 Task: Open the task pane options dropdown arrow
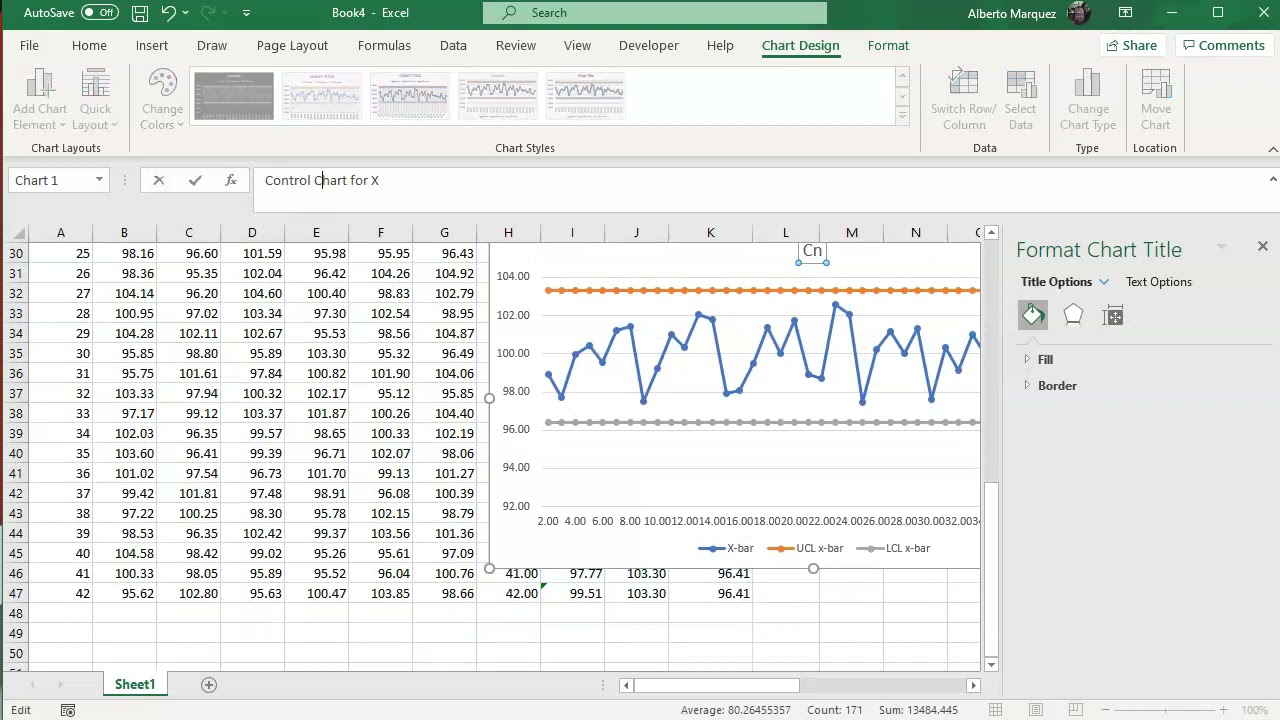click(x=1221, y=247)
